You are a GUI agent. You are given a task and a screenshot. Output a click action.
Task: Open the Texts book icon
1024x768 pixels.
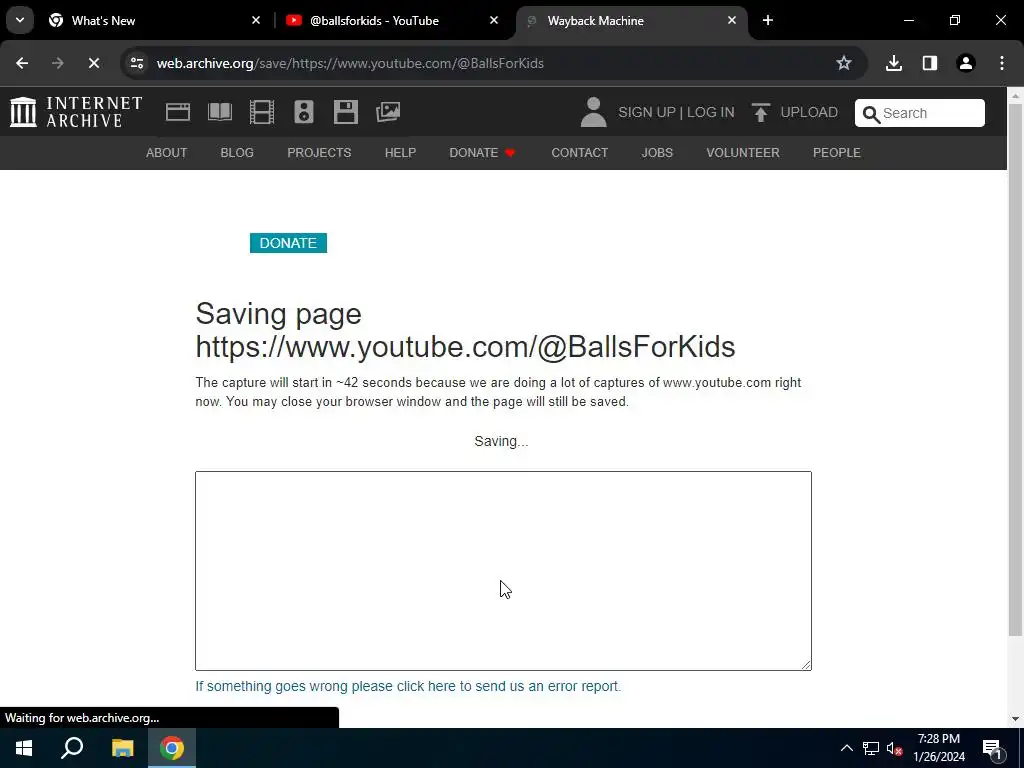(x=219, y=112)
